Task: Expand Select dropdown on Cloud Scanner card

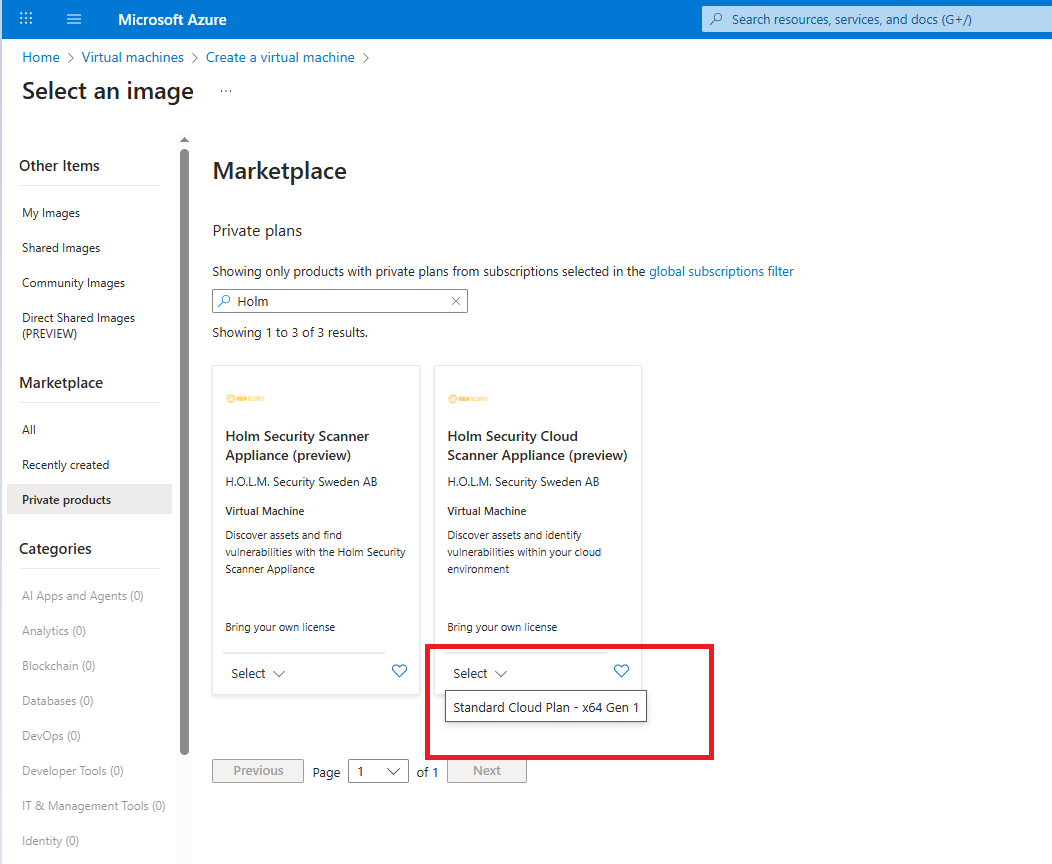Action: [x=480, y=674]
